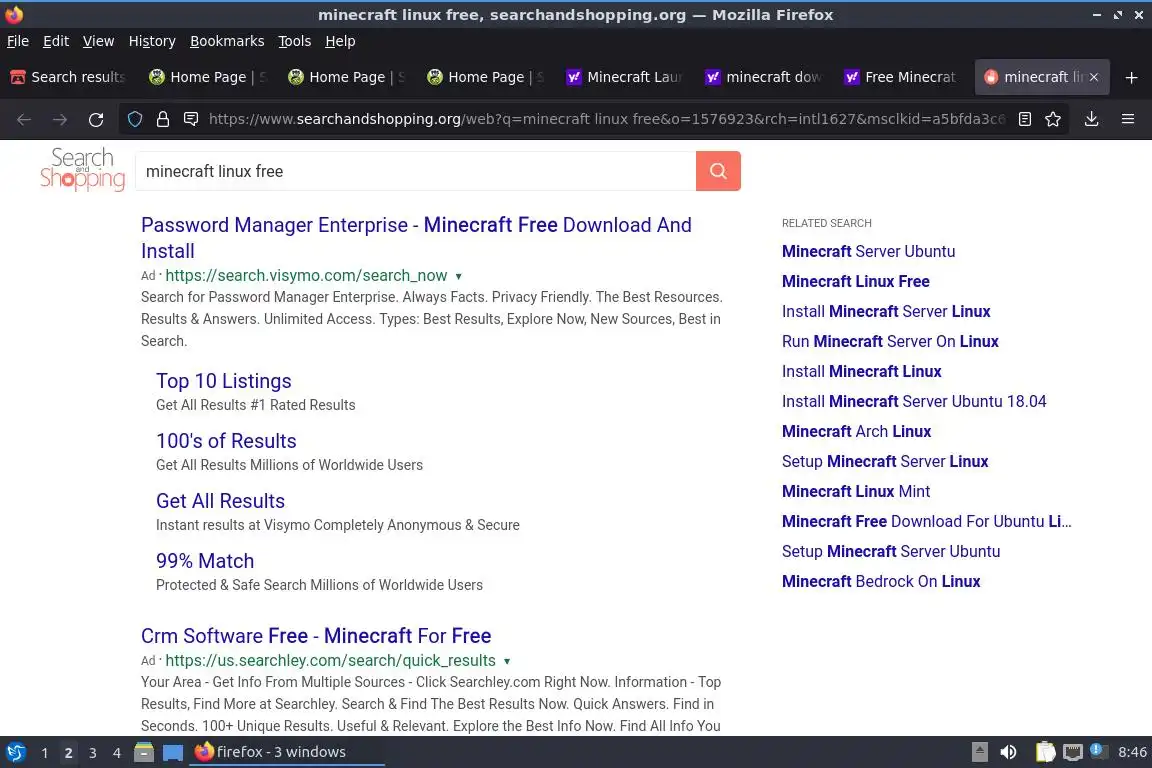The width and height of the screenshot is (1152, 768).
Task: Open the desktop start menu icon
Action: 15,752
